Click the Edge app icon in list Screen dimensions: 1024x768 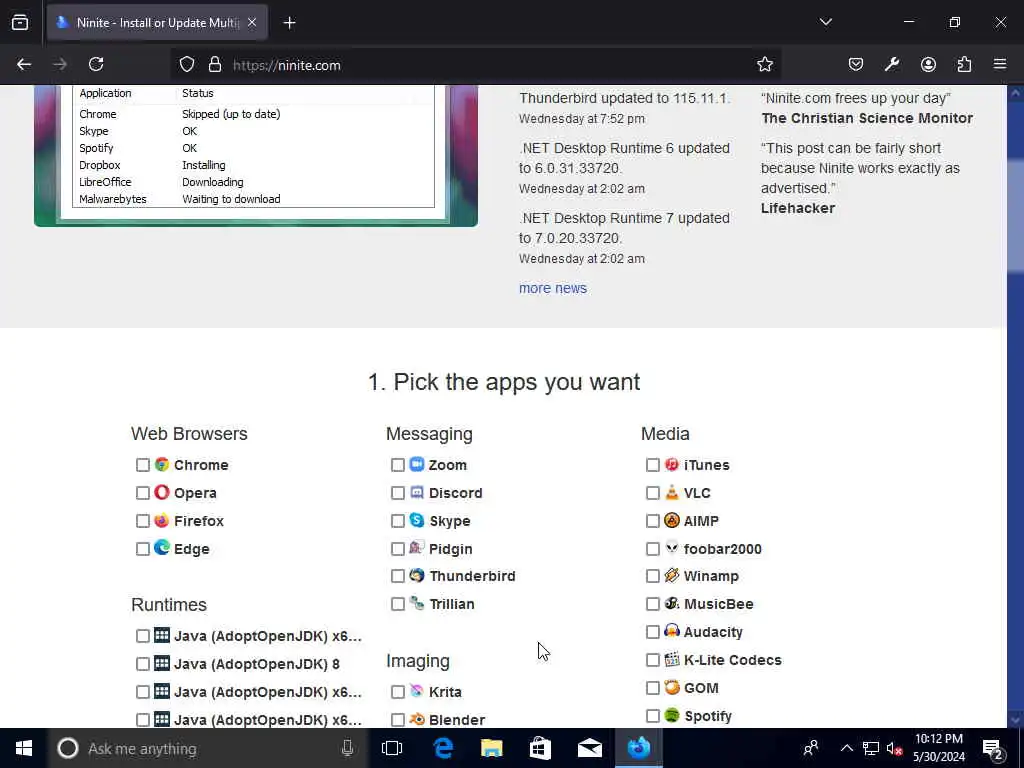point(162,548)
